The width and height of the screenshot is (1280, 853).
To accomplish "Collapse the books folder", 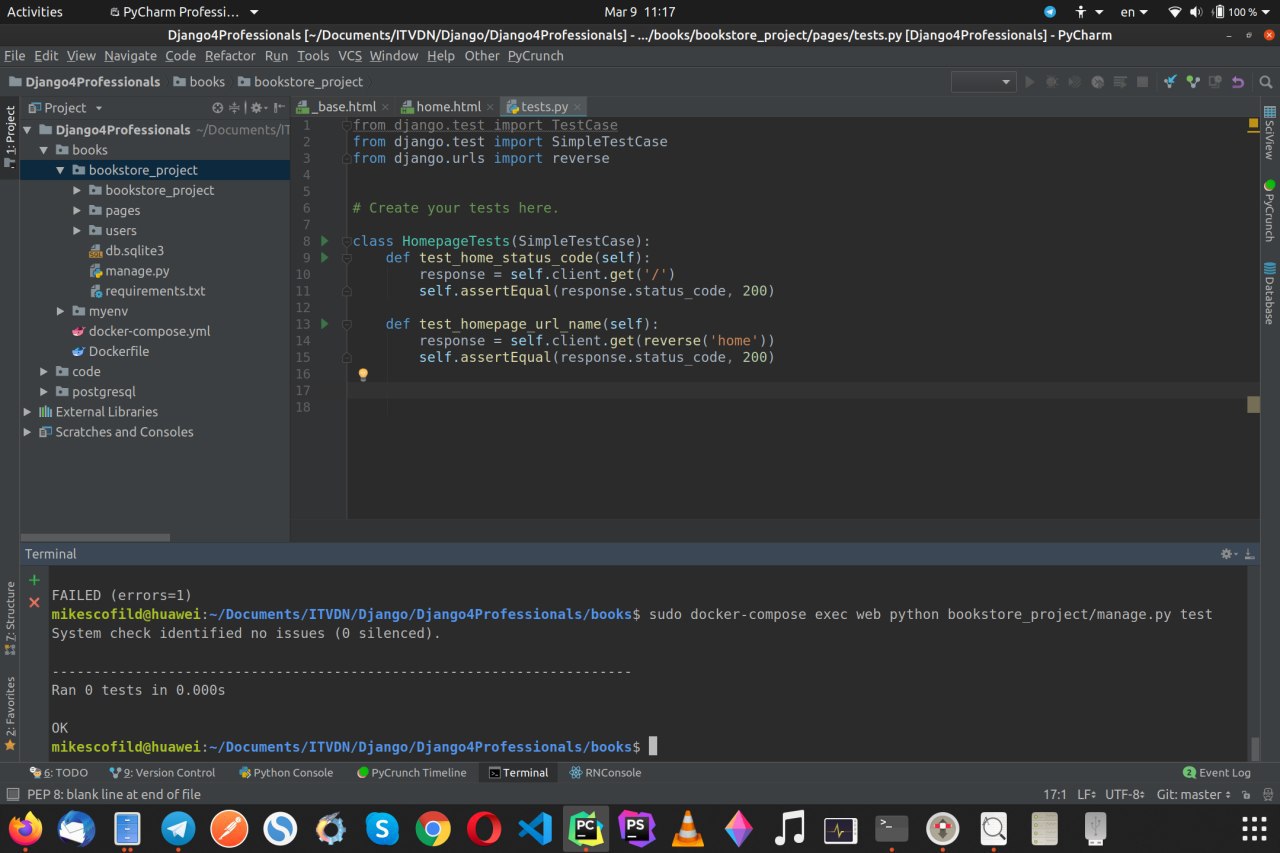I will (x=45, y=150).
